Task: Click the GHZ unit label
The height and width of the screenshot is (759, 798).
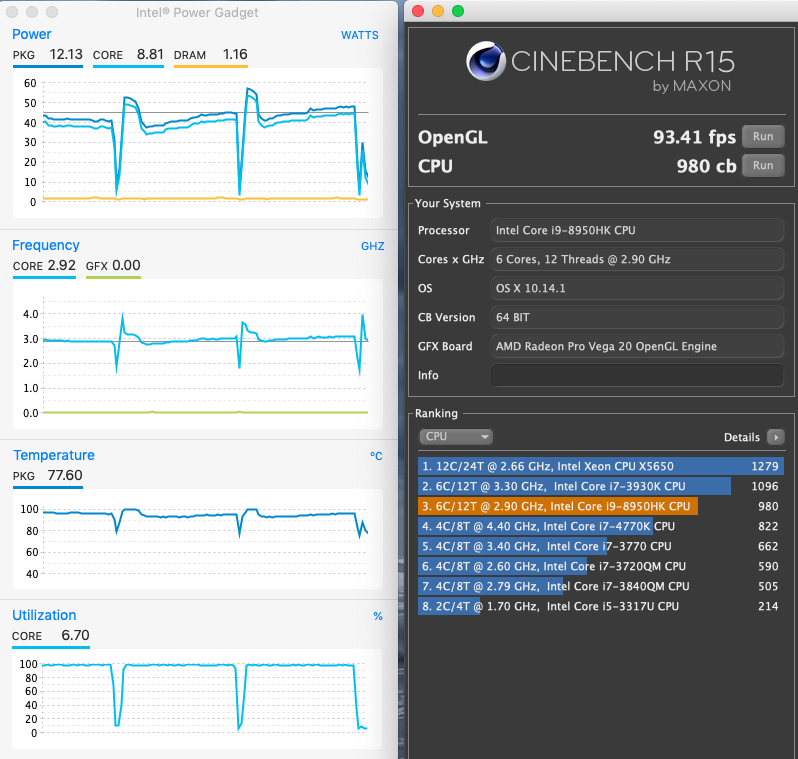Action: pyautogui.click(x=373, y=246)
